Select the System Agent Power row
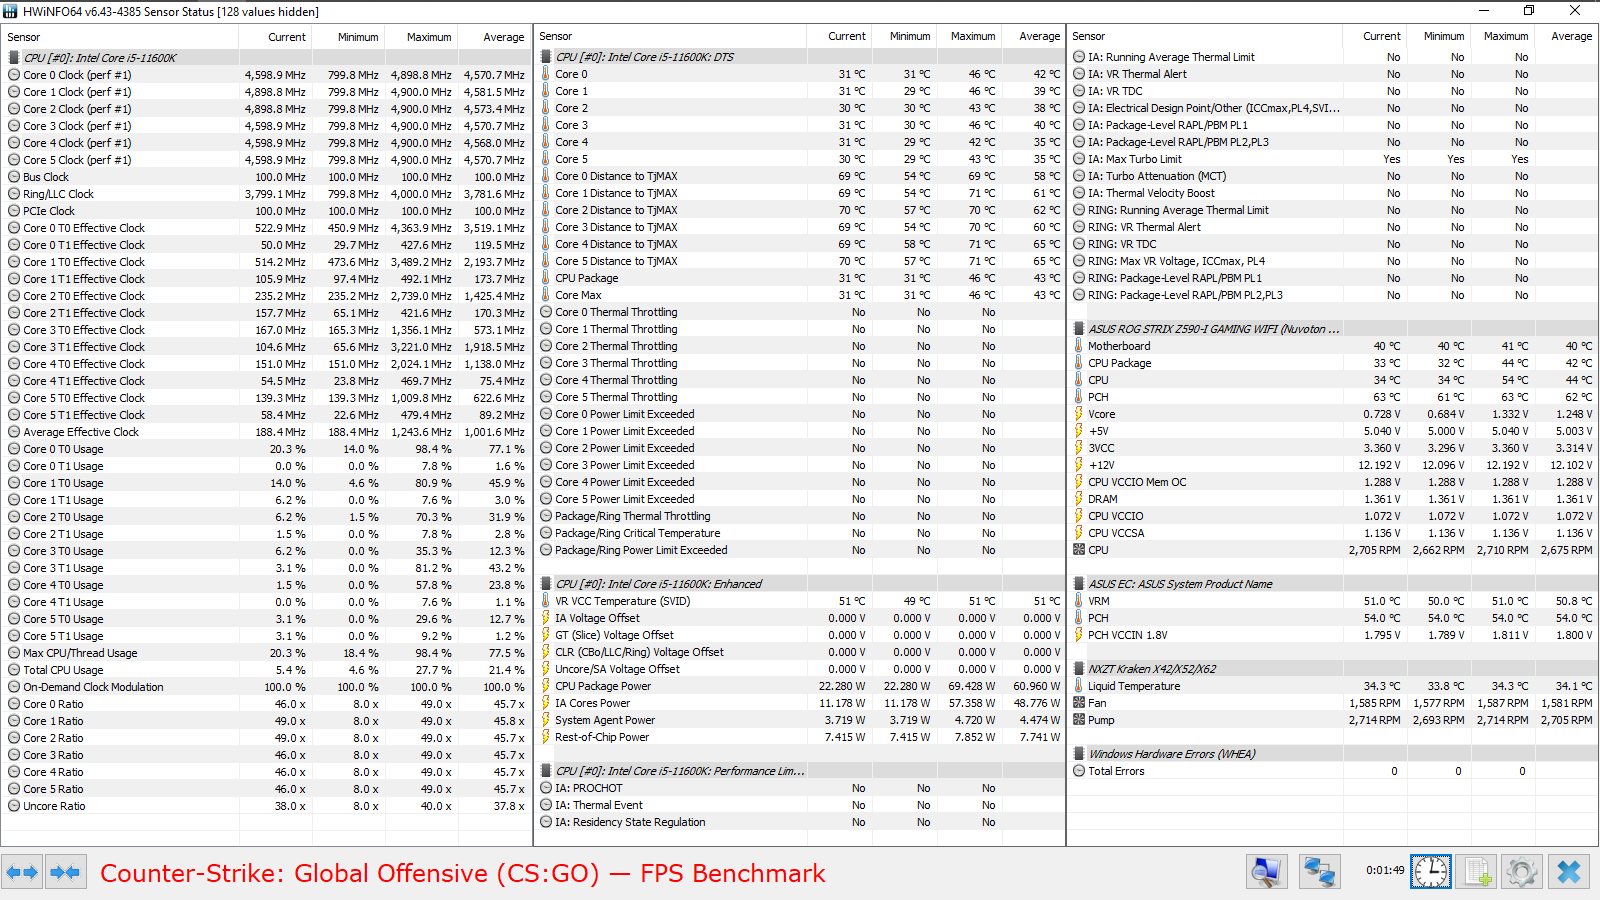 pyautogui.click(x=800, y=720)
